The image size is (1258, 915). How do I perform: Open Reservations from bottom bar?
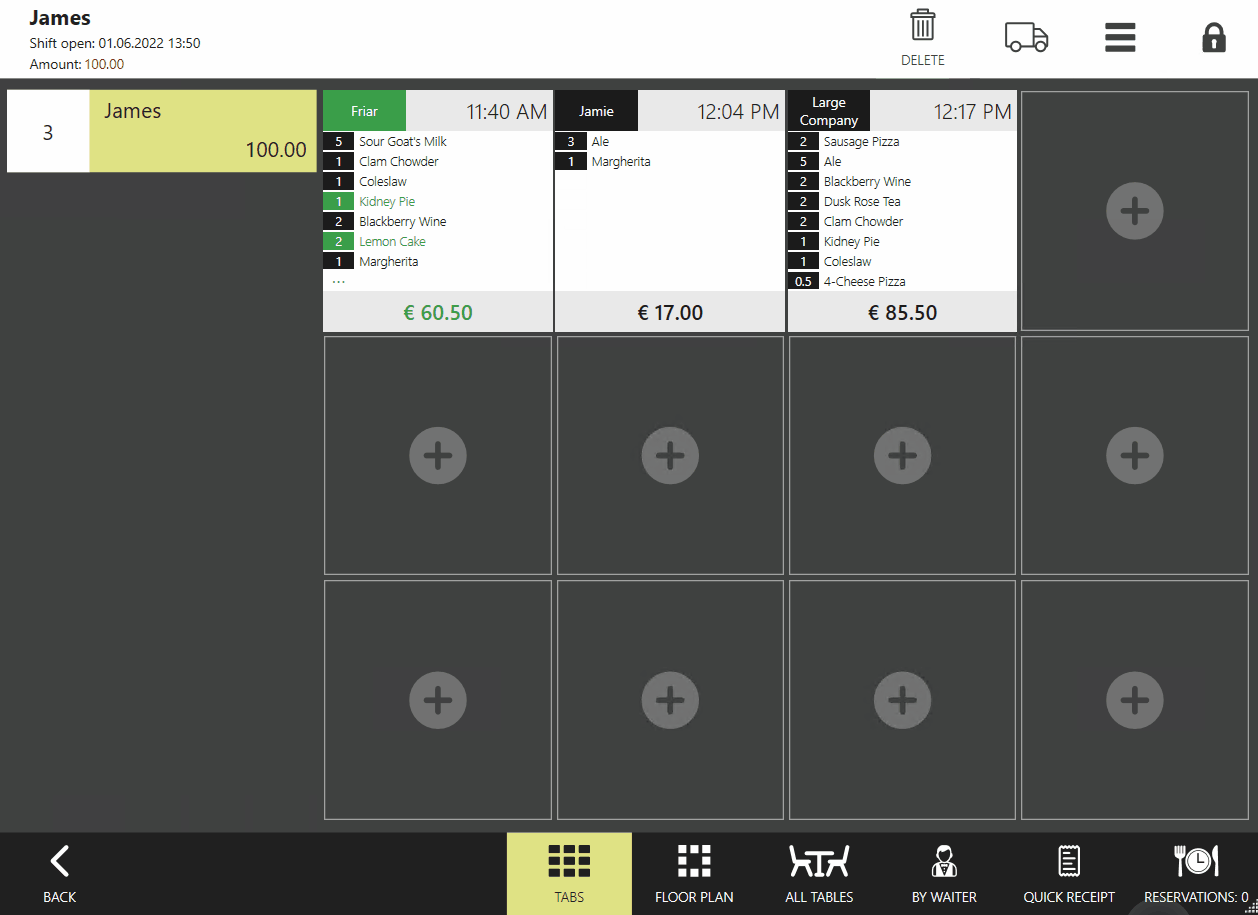point(1196,873)
